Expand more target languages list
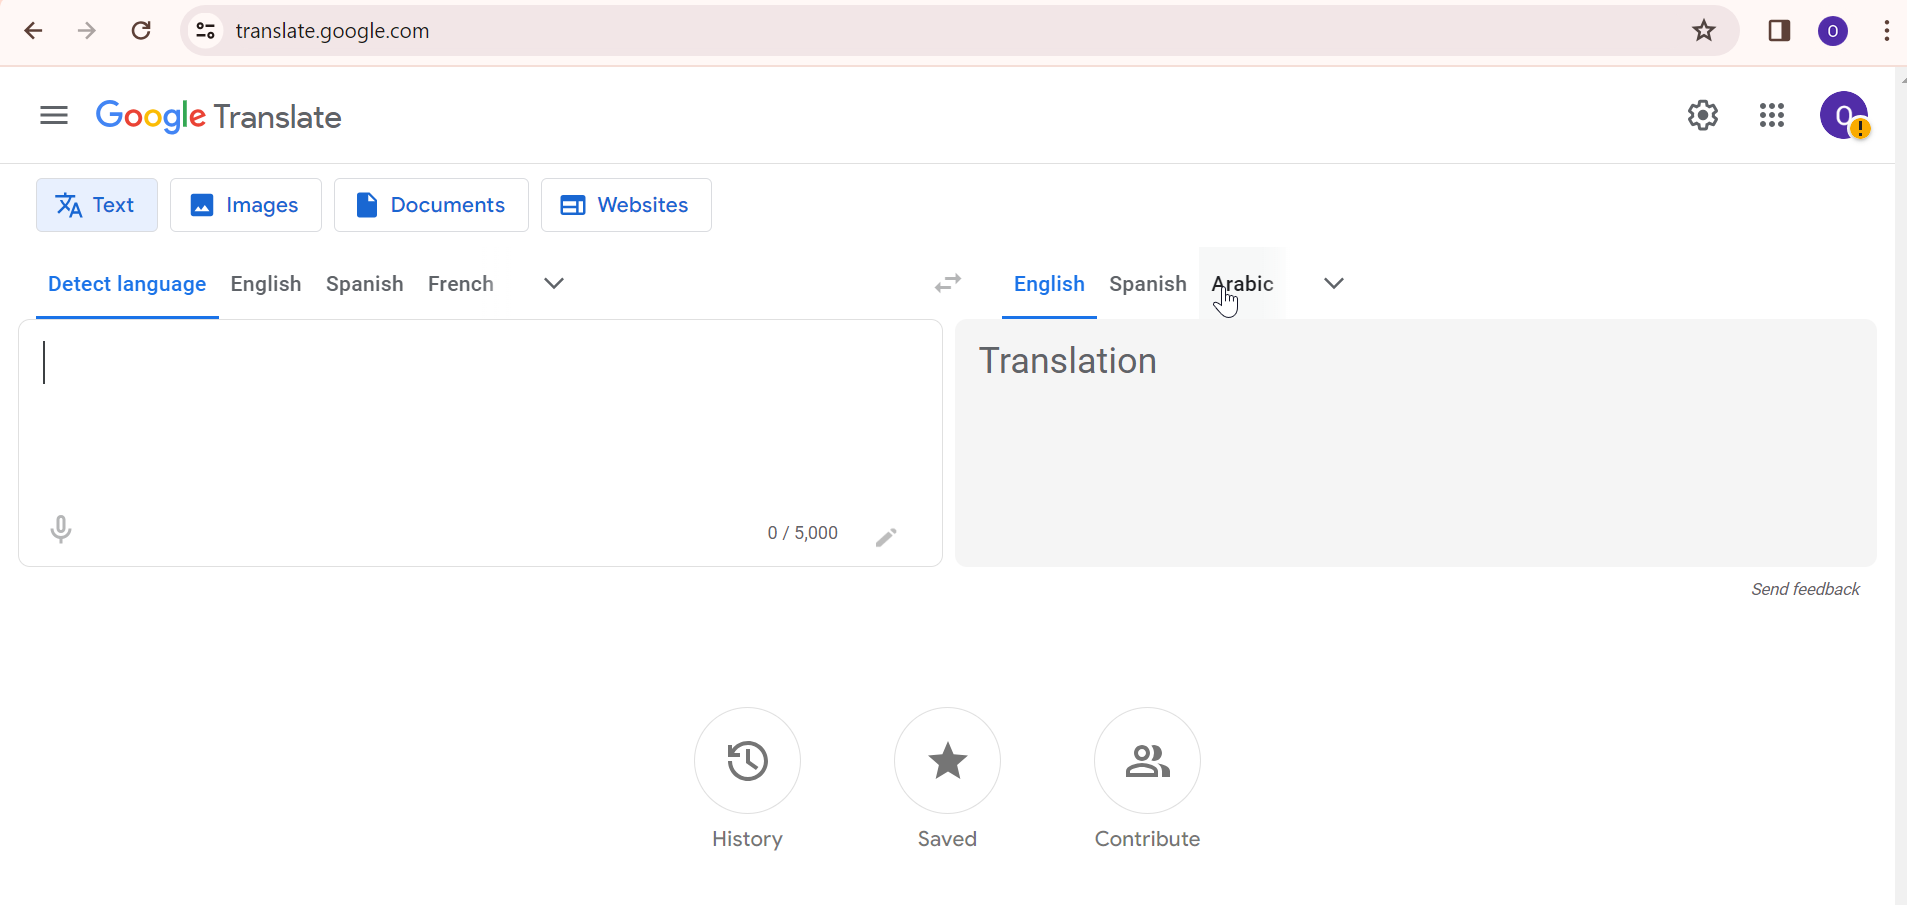The width and height of the screenshot is (1907, 905). point(1334,284)
